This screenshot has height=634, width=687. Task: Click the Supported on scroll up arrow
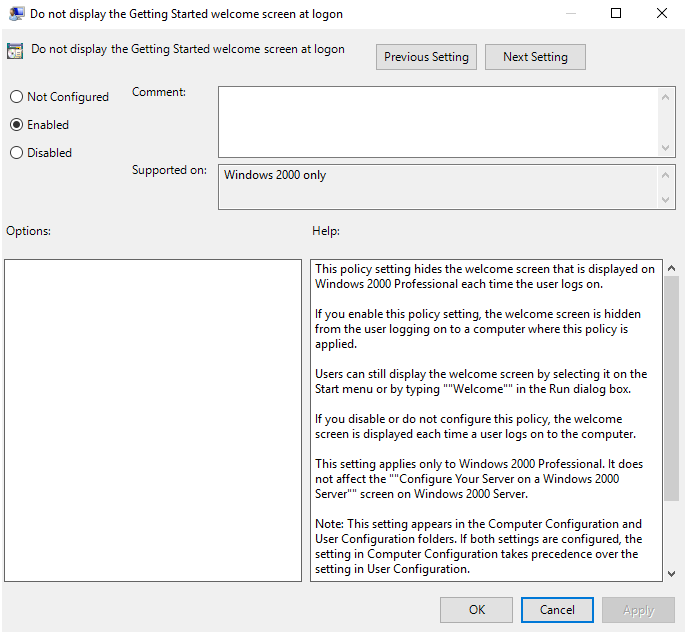[x=667, y=175]
